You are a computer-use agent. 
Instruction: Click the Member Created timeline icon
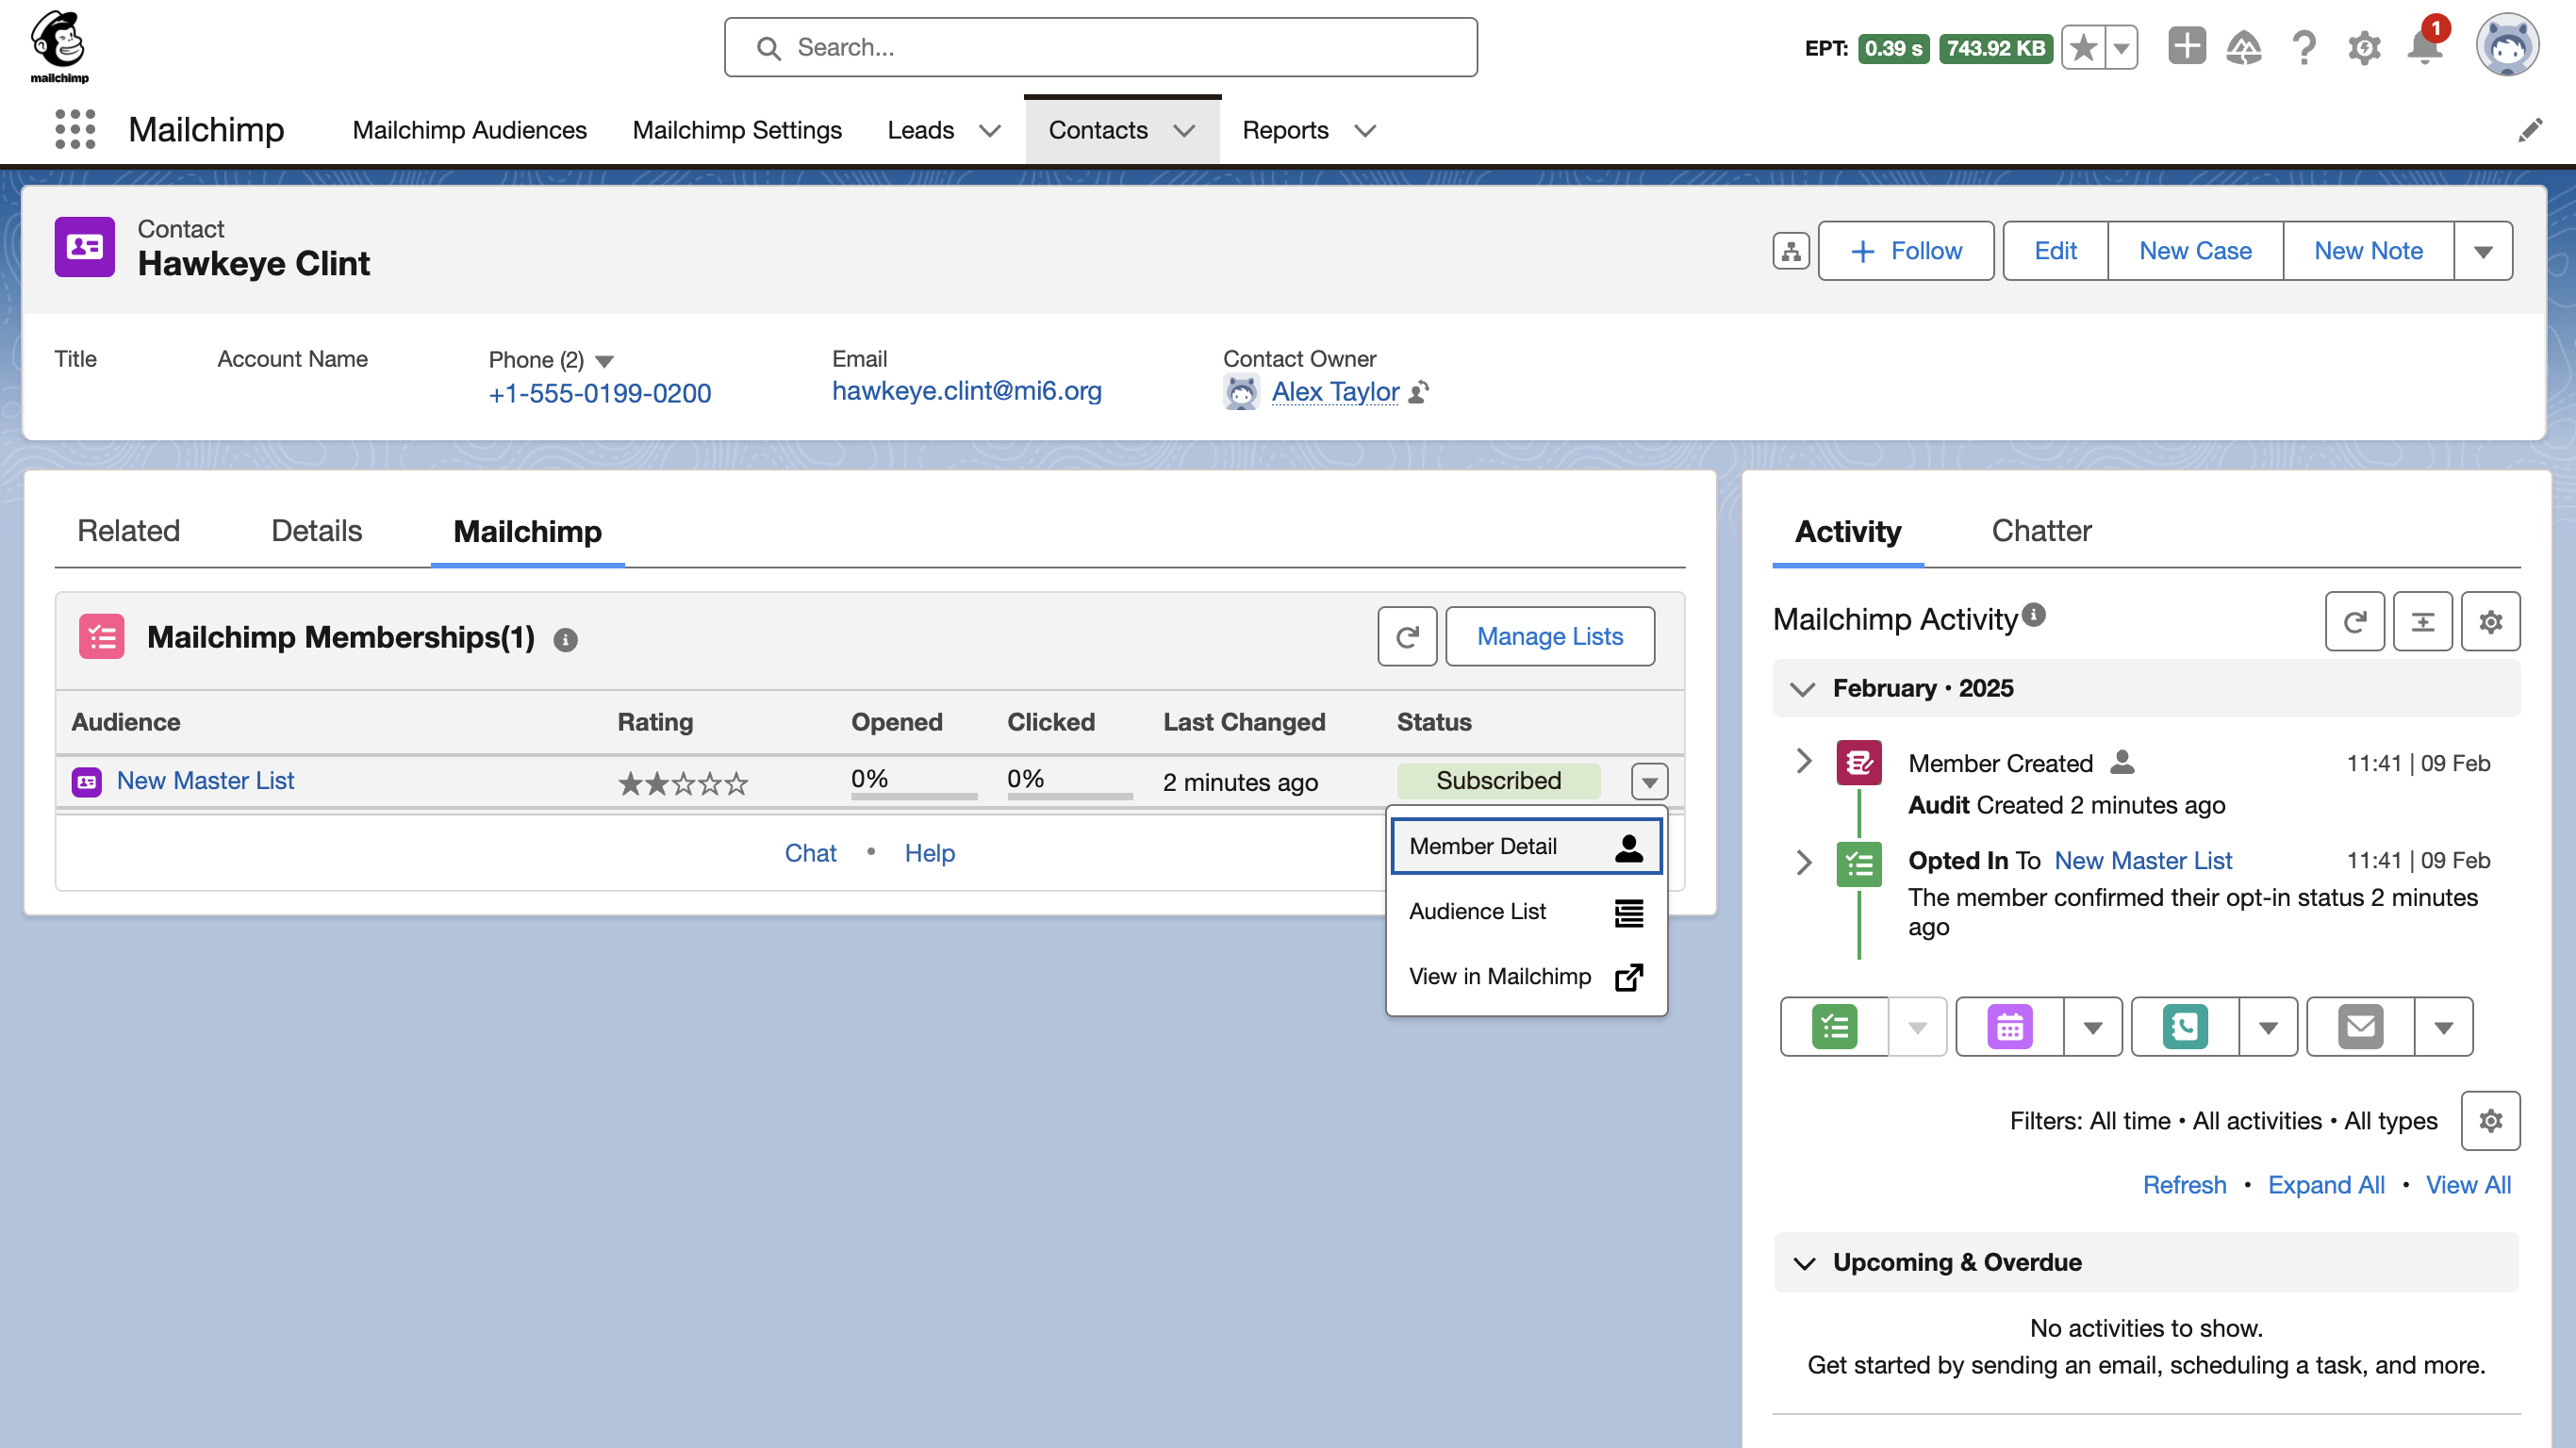coord(1859,763)
